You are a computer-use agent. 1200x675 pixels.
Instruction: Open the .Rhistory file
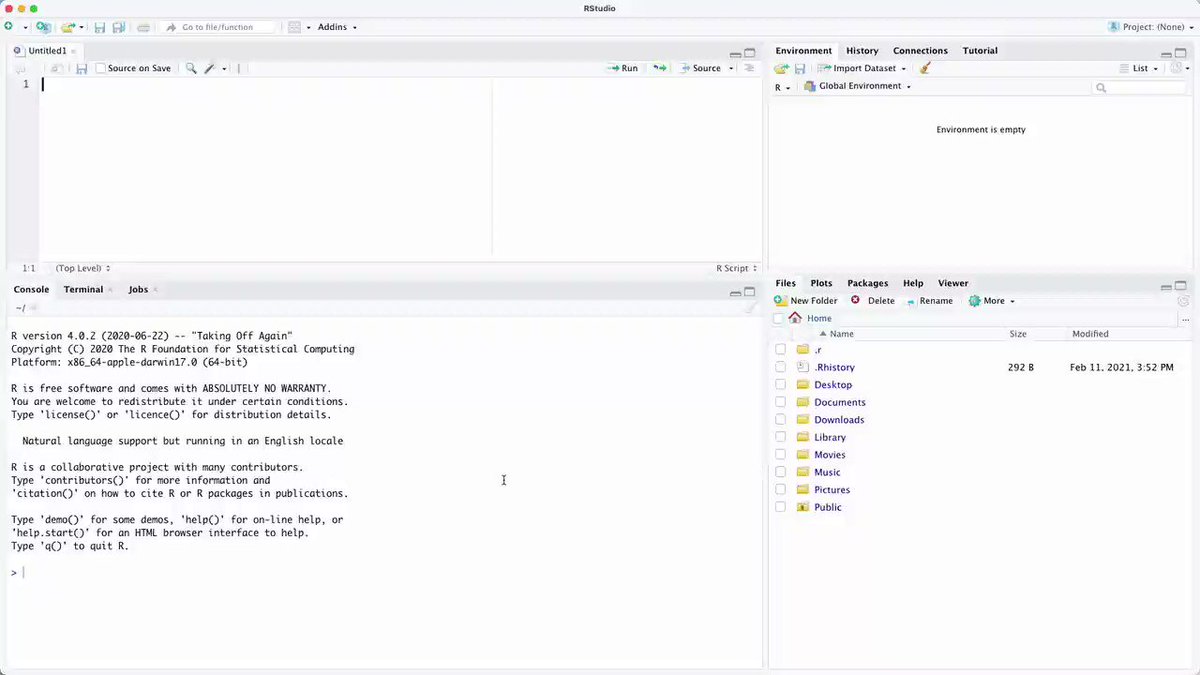(x=834, y=367)
